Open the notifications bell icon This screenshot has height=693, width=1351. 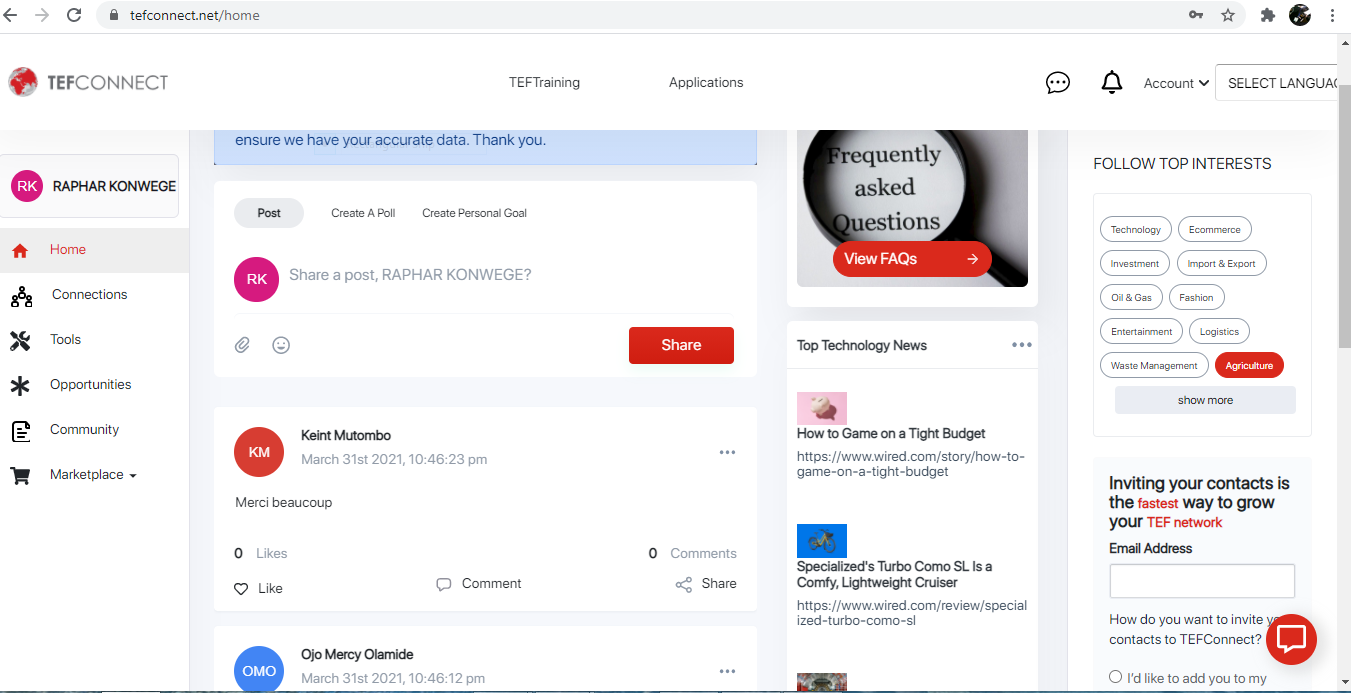(1112, 82)
